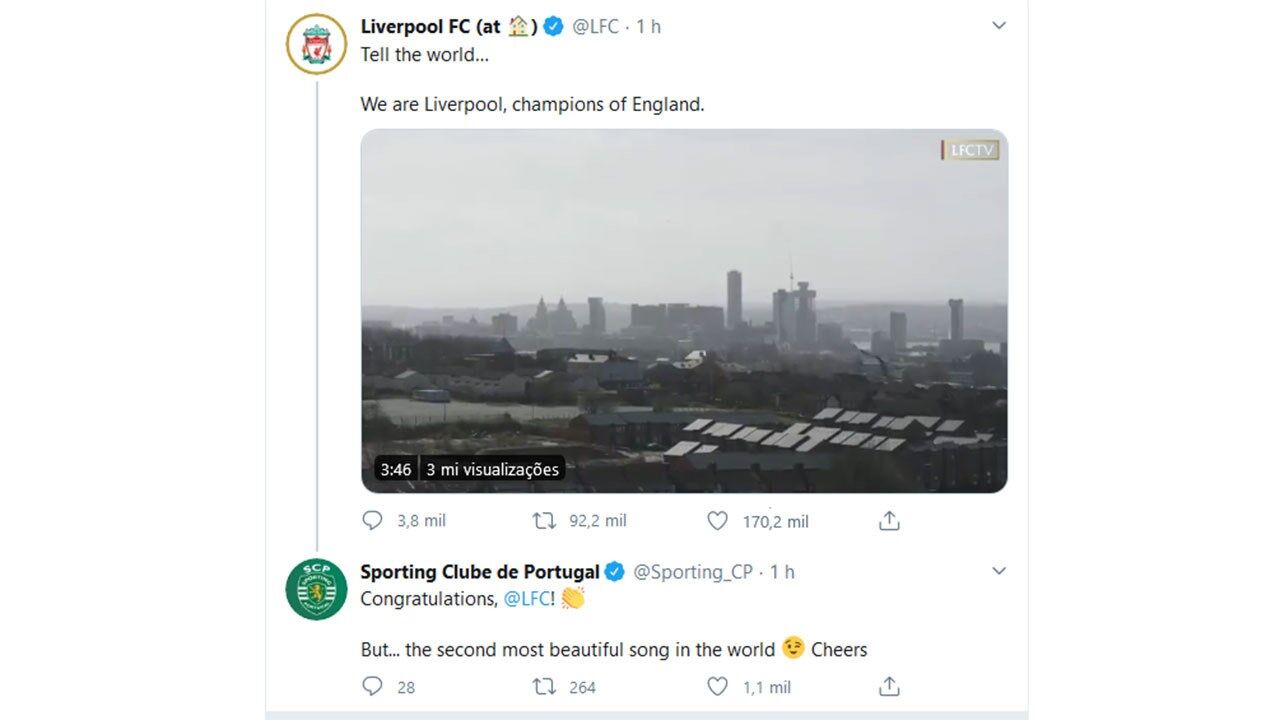Screen dimensions: 1280x720
Task: Click the @Sporting_CP handle
Action: [692, 572]
